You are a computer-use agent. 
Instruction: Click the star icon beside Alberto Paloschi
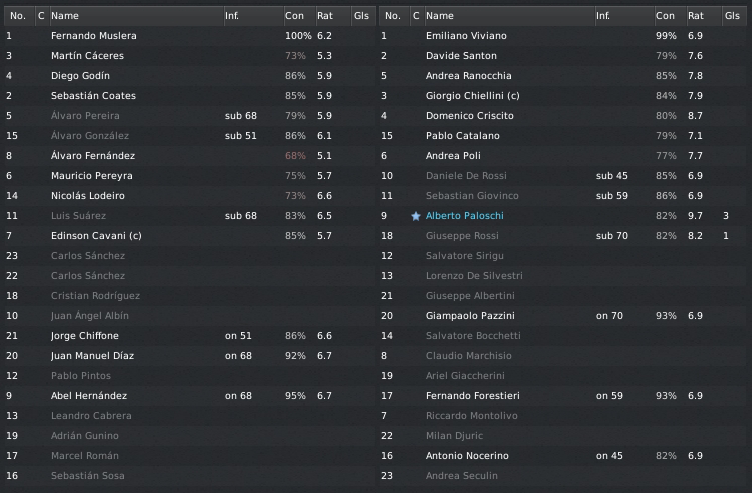pyautogui.click(x=415, y=216)
